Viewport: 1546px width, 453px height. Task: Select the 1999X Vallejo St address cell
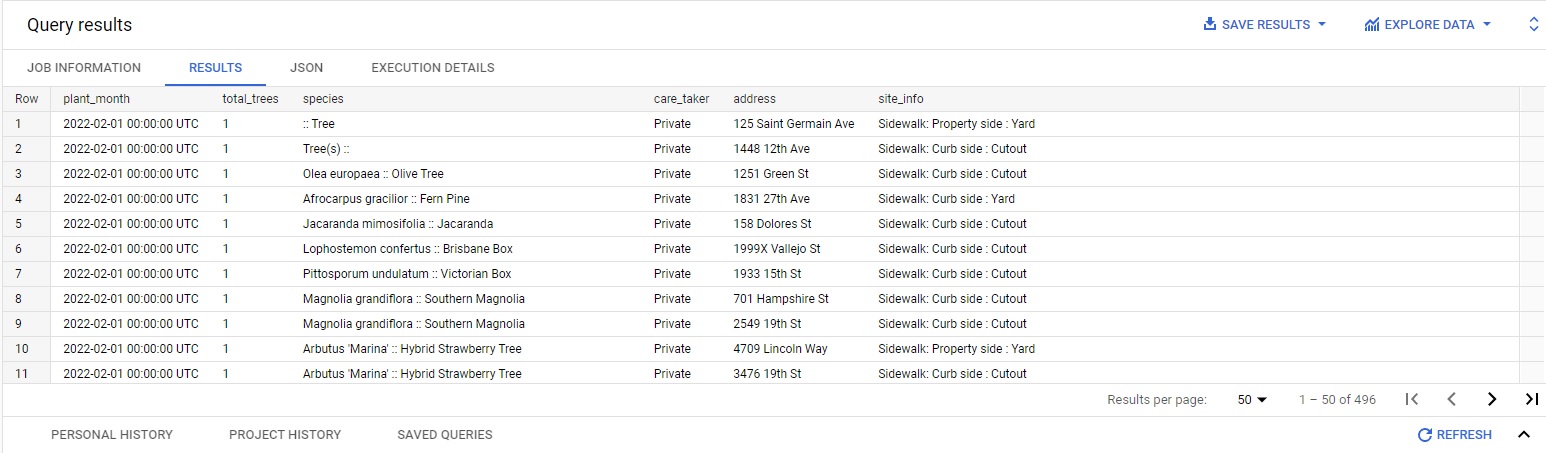coord(777,249)
